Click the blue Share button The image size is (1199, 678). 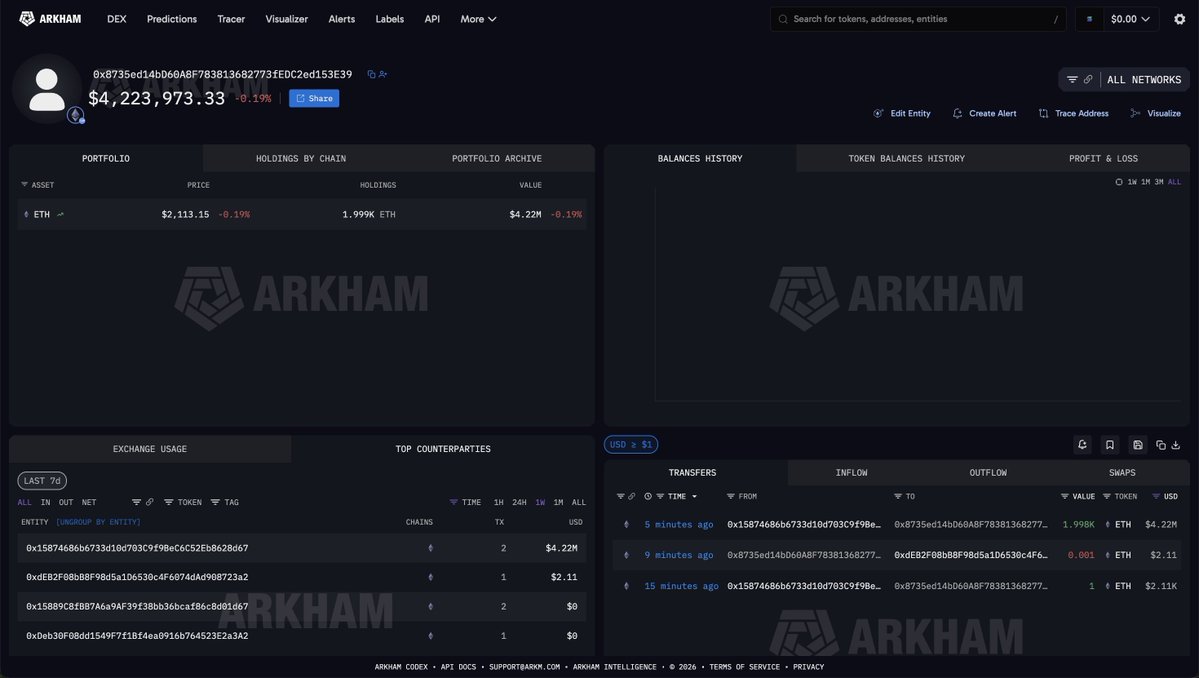314,98
